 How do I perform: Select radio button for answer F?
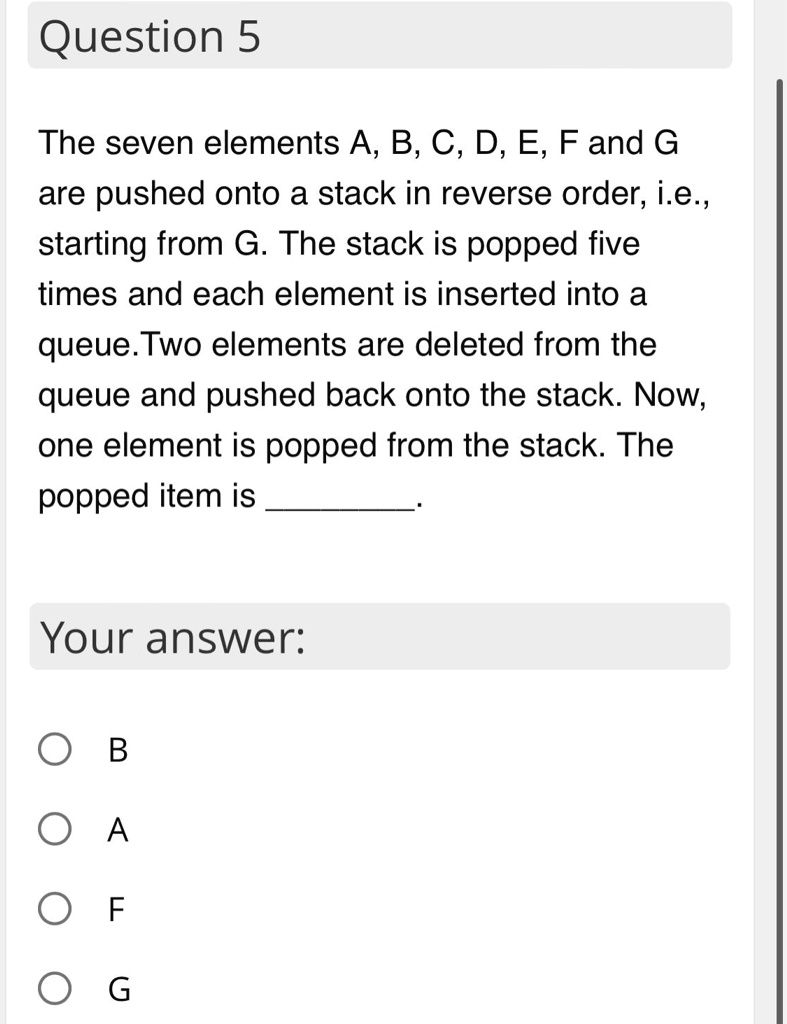[x=55, y=909]
